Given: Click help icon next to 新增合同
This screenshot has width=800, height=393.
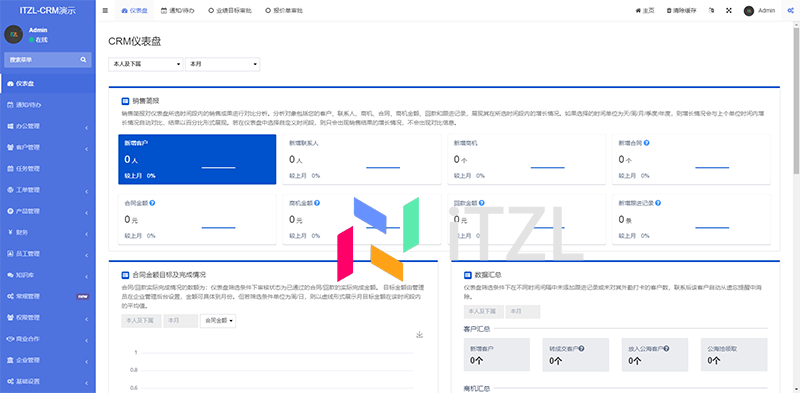Looking at the screenshot, I should (x=646, y=143).
